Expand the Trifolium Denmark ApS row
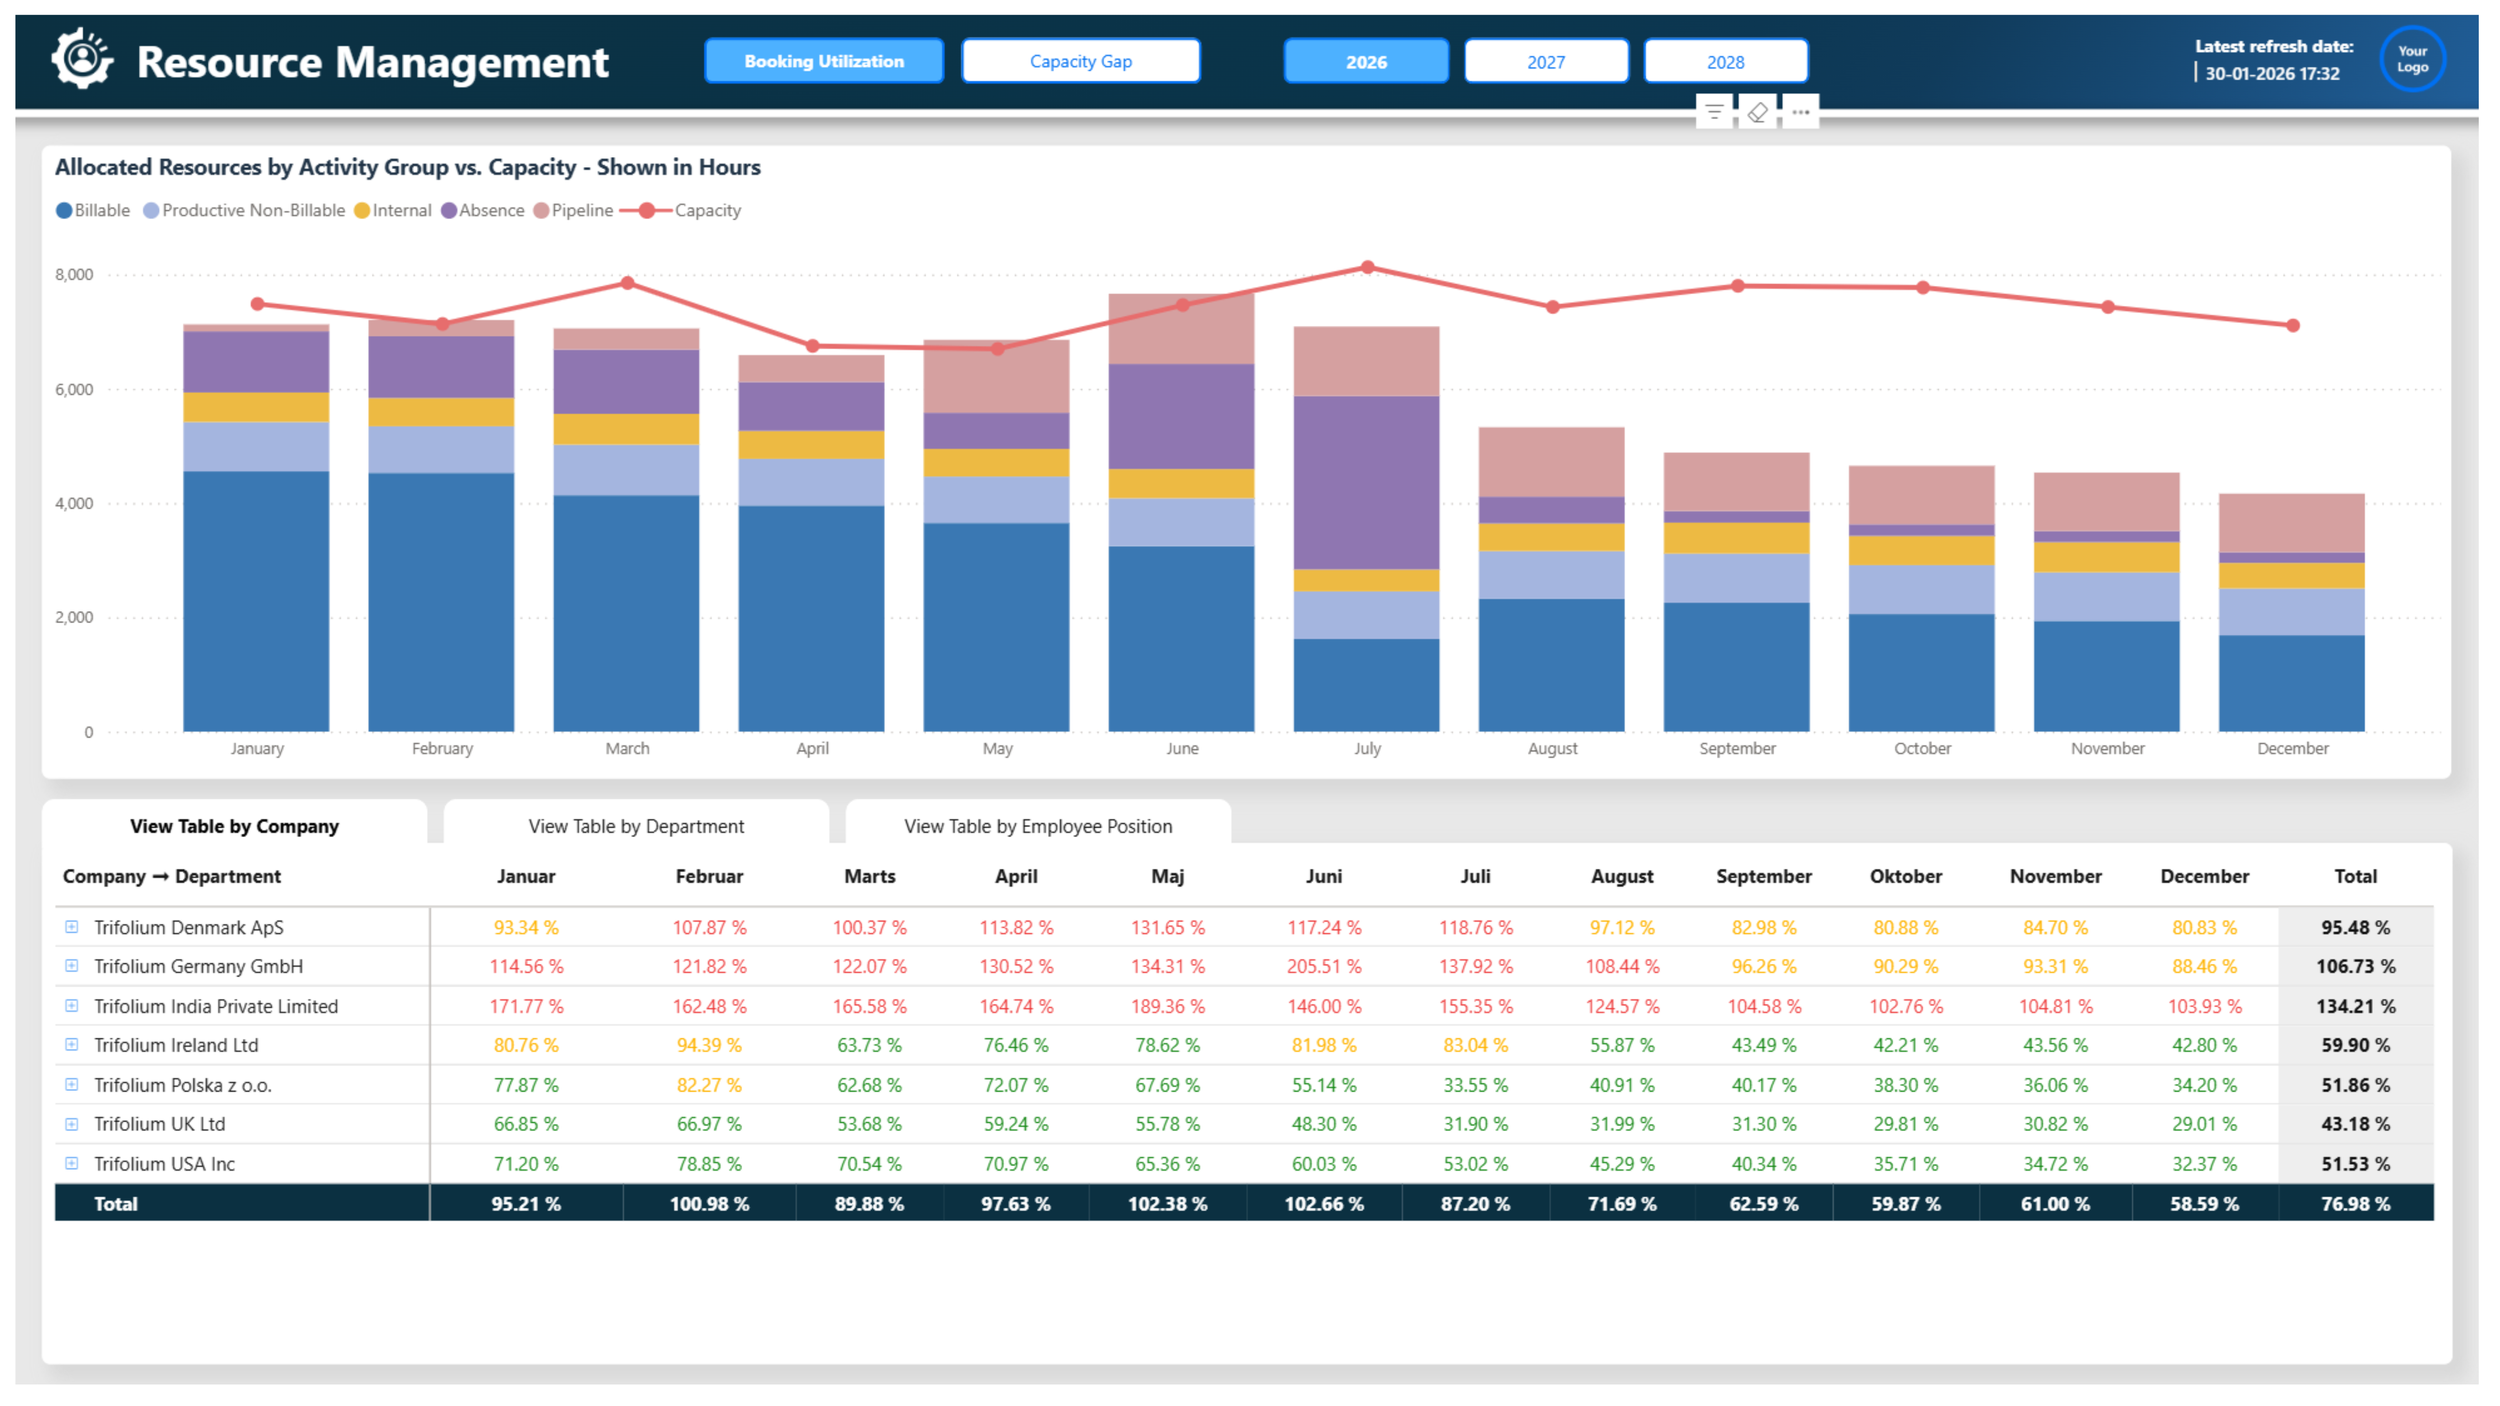 tap(72, 927)
